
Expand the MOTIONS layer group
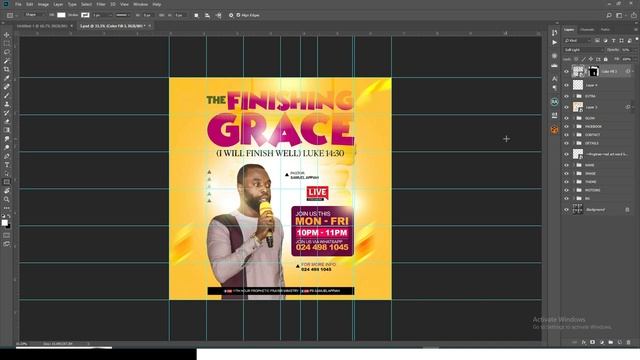tap(573, 190)
